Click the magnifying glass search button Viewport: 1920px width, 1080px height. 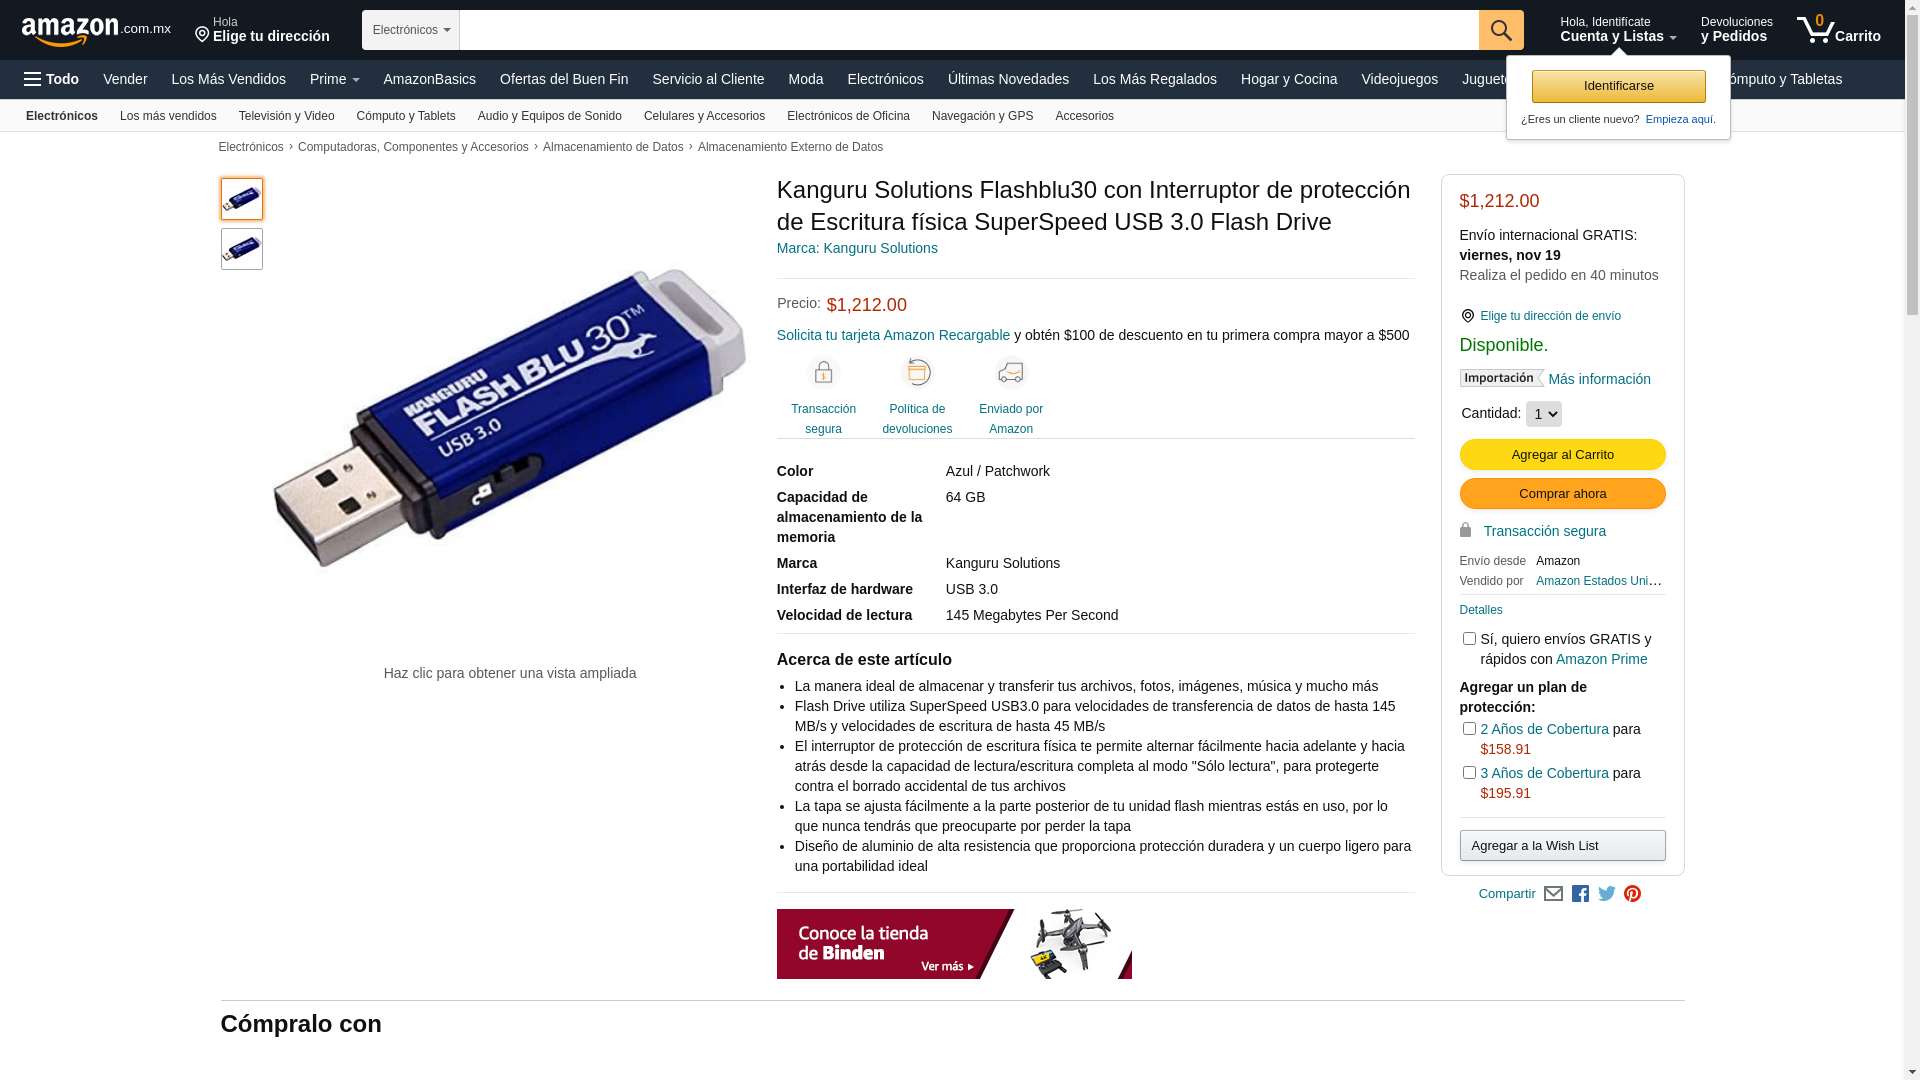point(1501,30)
